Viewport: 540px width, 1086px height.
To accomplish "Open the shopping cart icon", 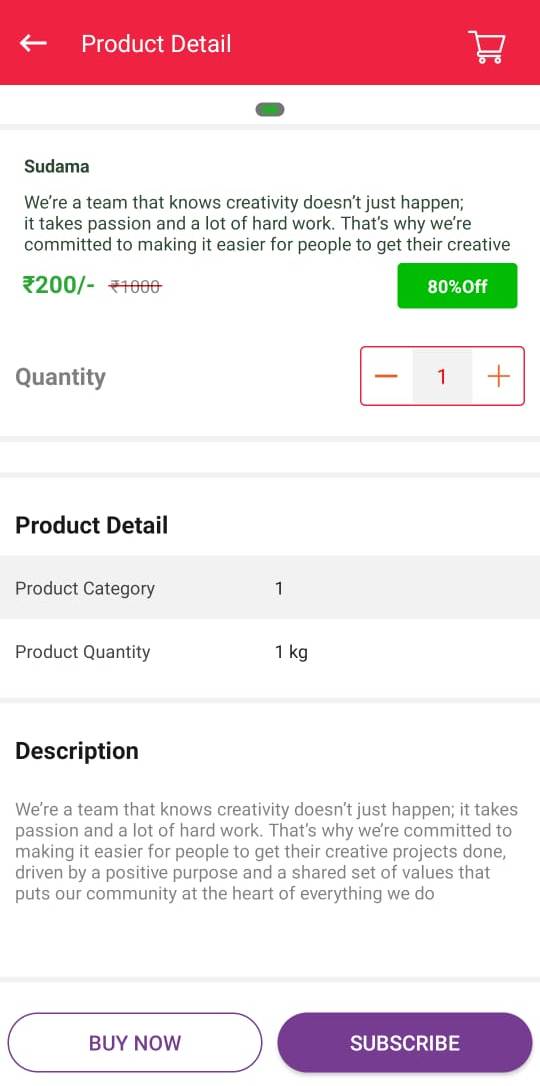I will [487, 46].
